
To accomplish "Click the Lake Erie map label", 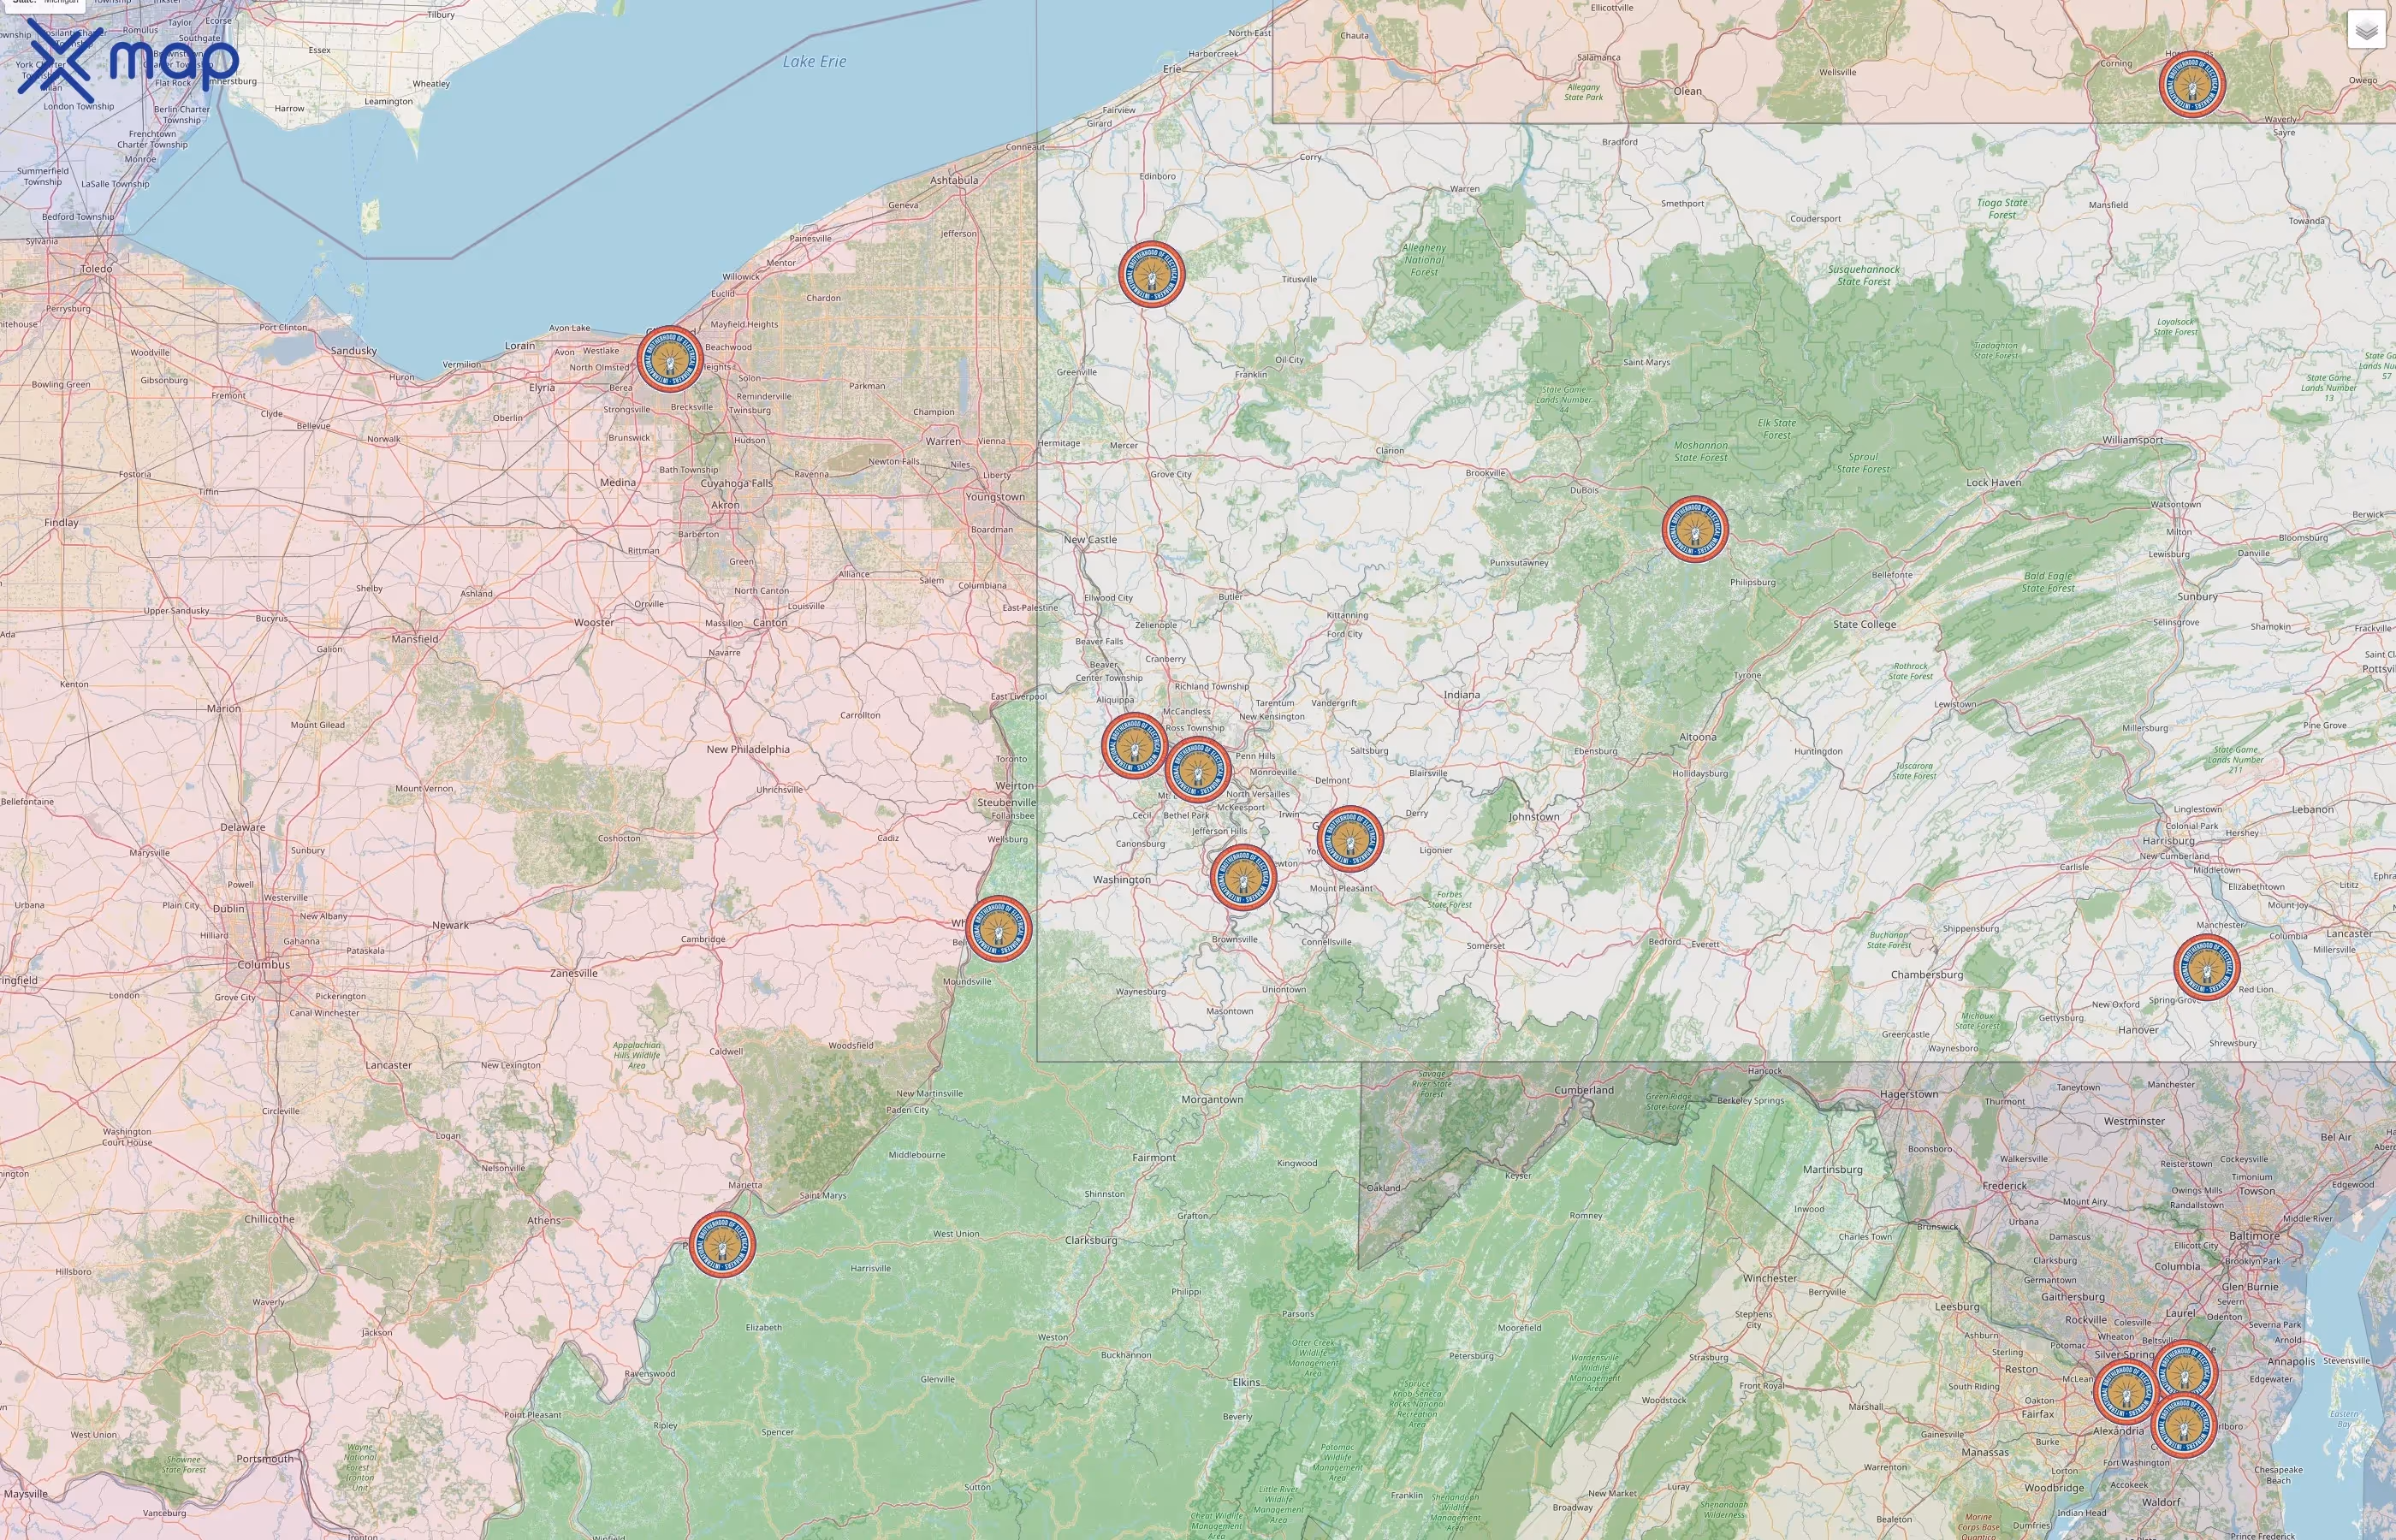I will (814, 61).
